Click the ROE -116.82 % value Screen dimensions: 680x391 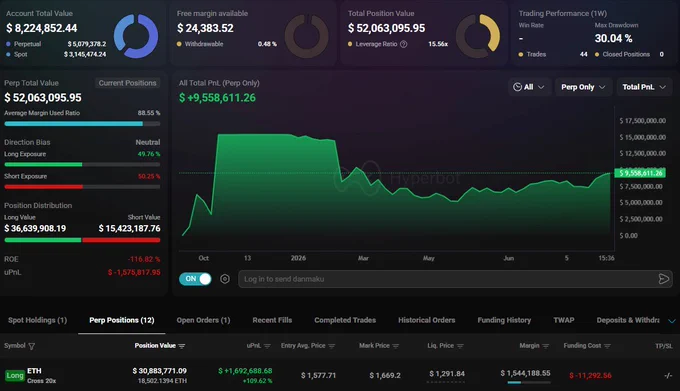tap(144, 259)
